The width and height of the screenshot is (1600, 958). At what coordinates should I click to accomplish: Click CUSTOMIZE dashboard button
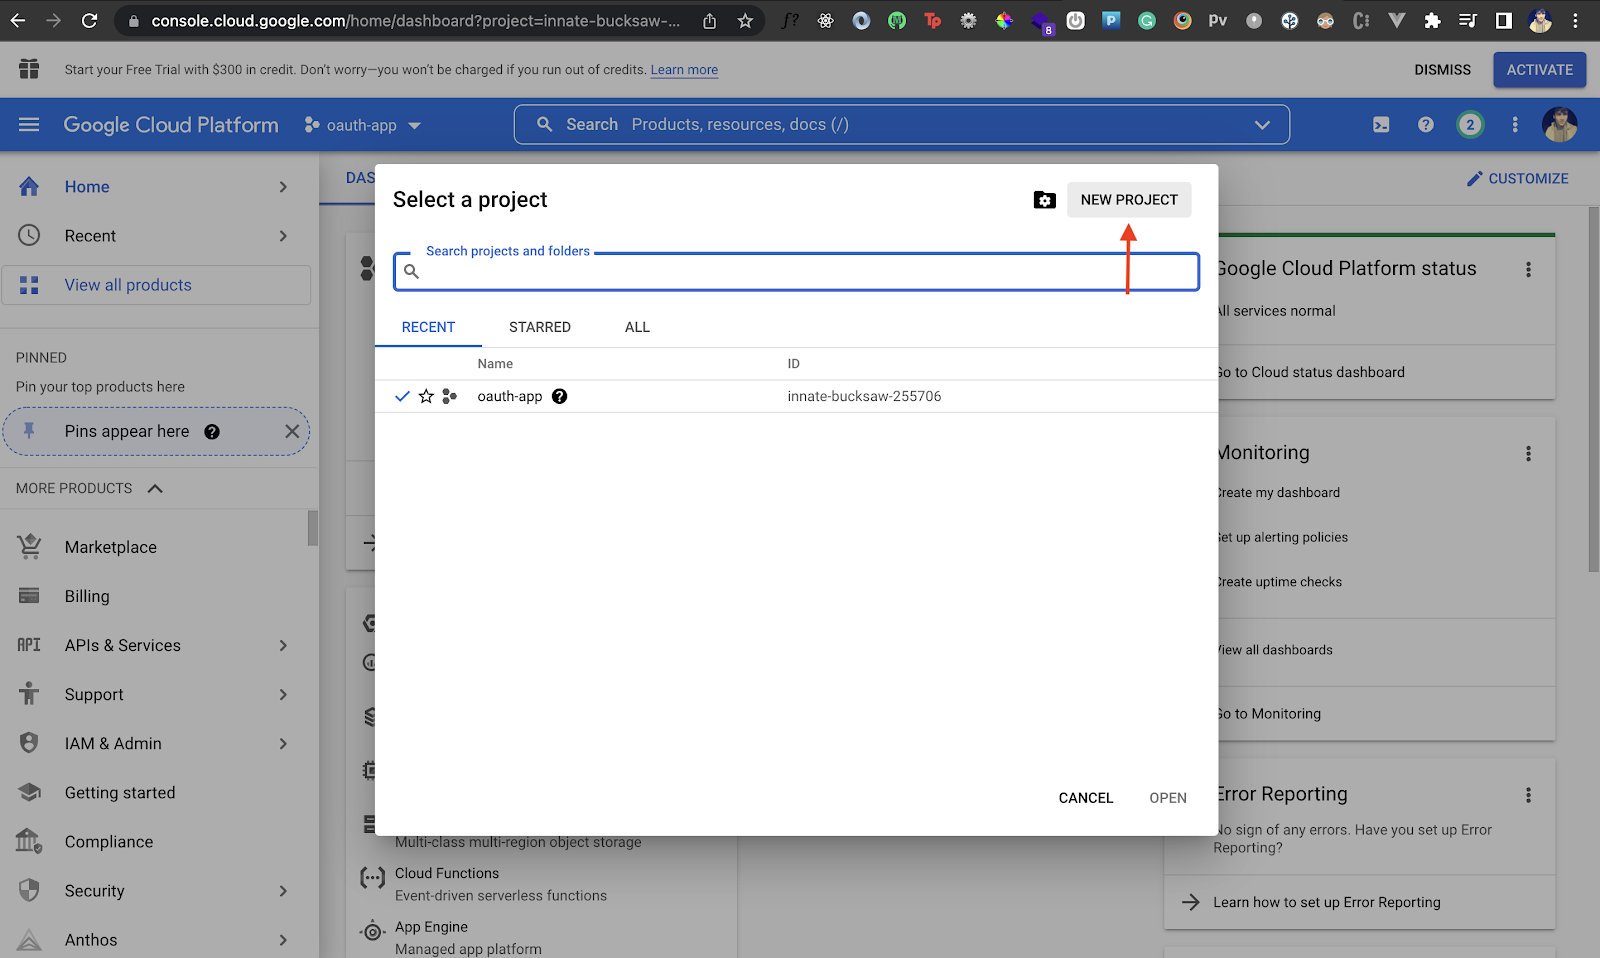tap(1517, 178)
